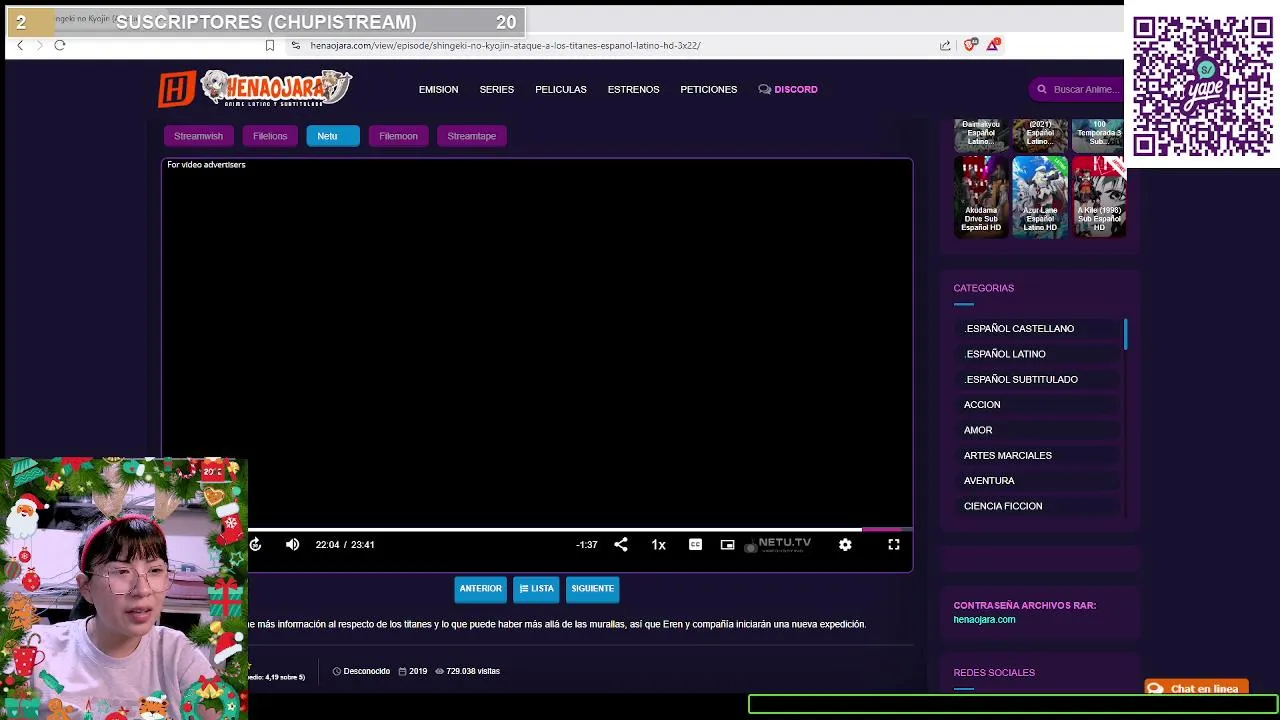Change playback speed via 1x control
The height and width of the screenshot is (720, 1280).
pos(658,545)
